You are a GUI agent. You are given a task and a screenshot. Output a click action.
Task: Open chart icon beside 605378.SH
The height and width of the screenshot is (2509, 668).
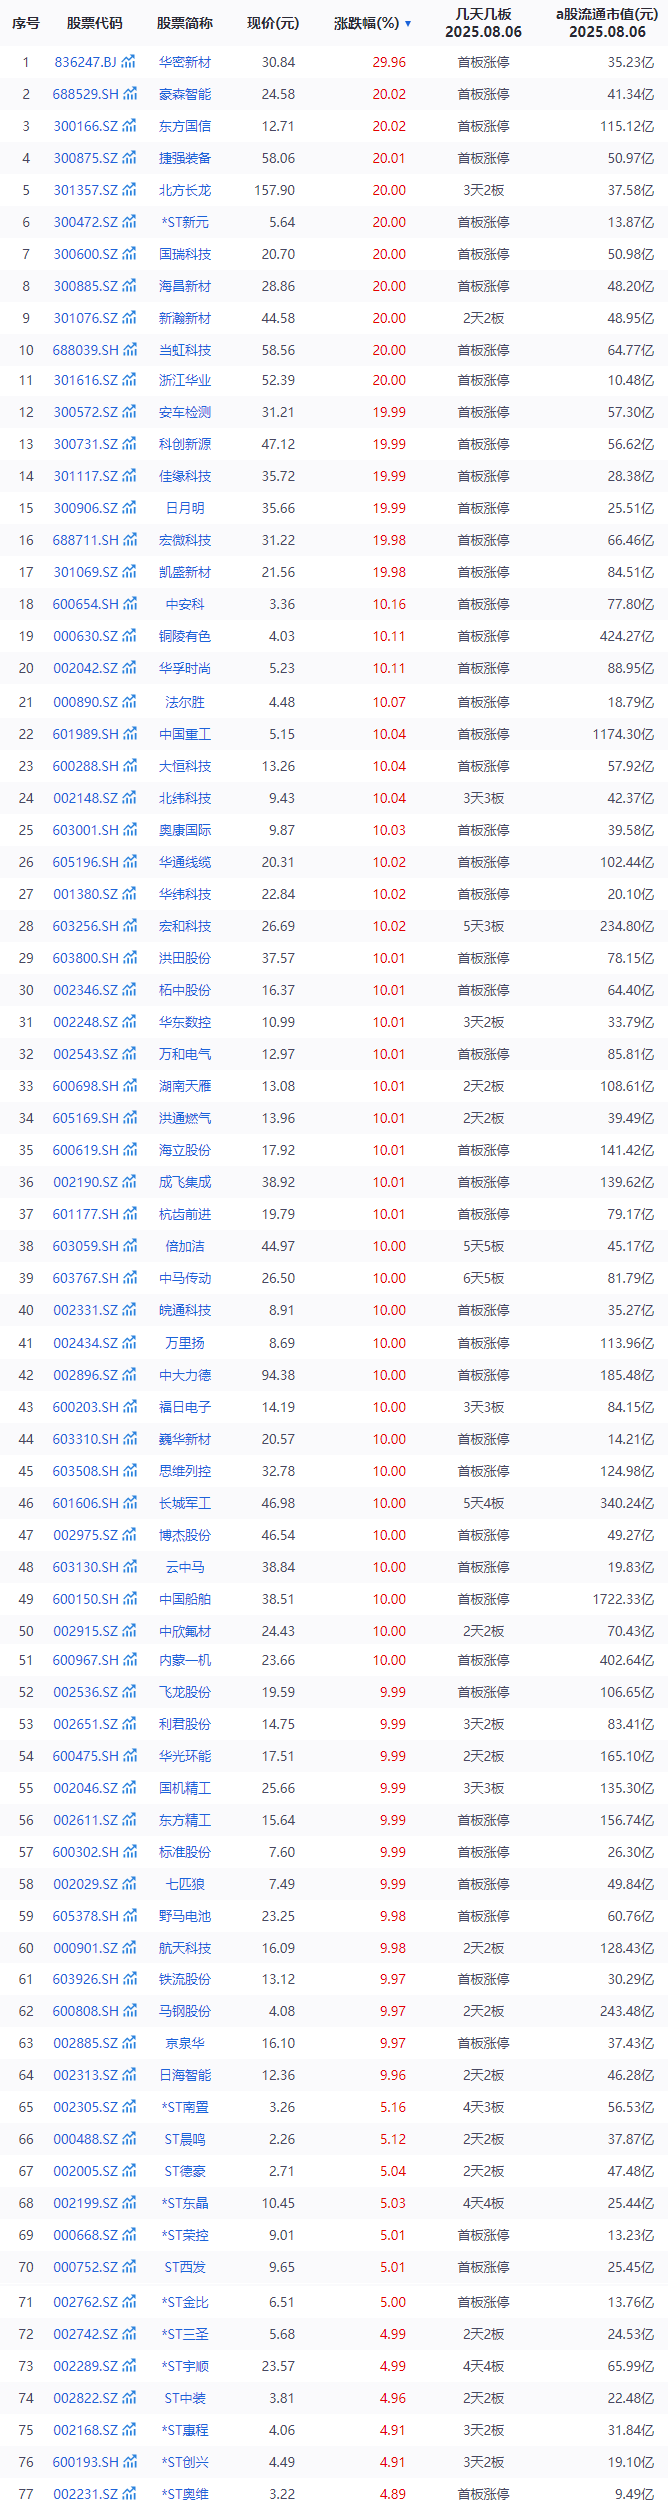pos(129,1916)
